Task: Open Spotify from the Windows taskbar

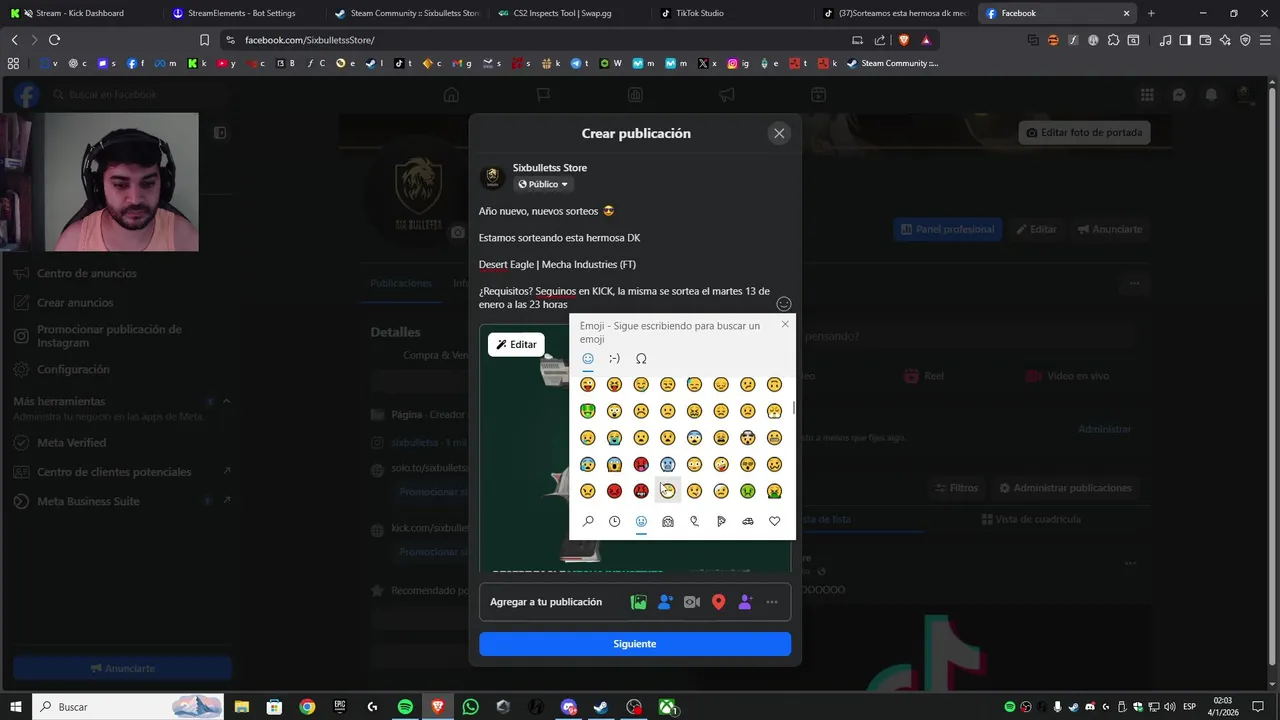Action: [x=405, y=707]
